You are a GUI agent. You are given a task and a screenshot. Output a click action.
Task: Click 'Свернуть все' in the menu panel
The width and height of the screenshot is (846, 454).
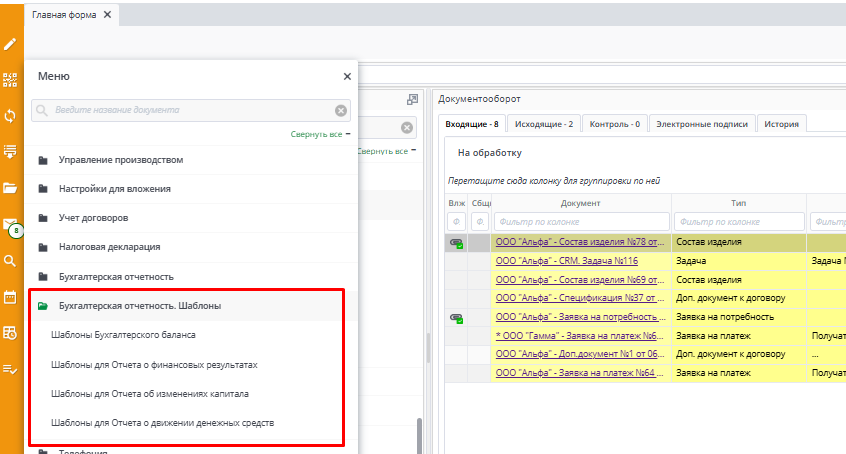coord(317,133)
